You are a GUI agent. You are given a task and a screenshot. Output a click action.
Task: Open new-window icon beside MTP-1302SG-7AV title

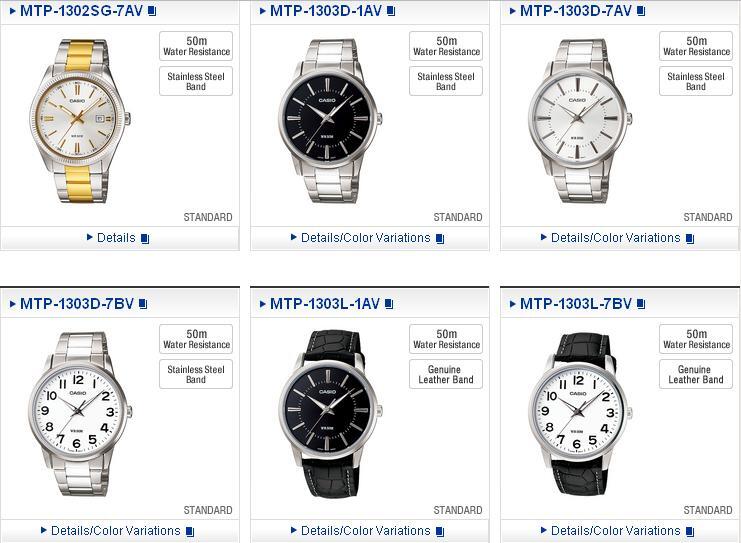(x=152, y=10)
